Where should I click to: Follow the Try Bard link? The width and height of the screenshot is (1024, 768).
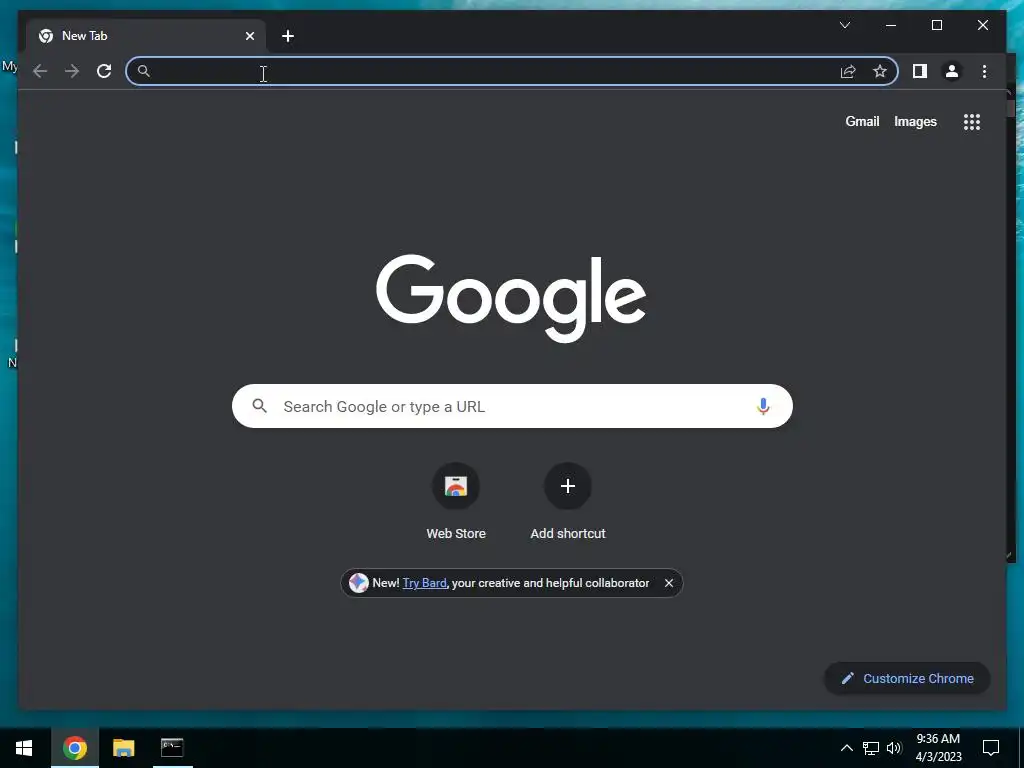[424, 583]
